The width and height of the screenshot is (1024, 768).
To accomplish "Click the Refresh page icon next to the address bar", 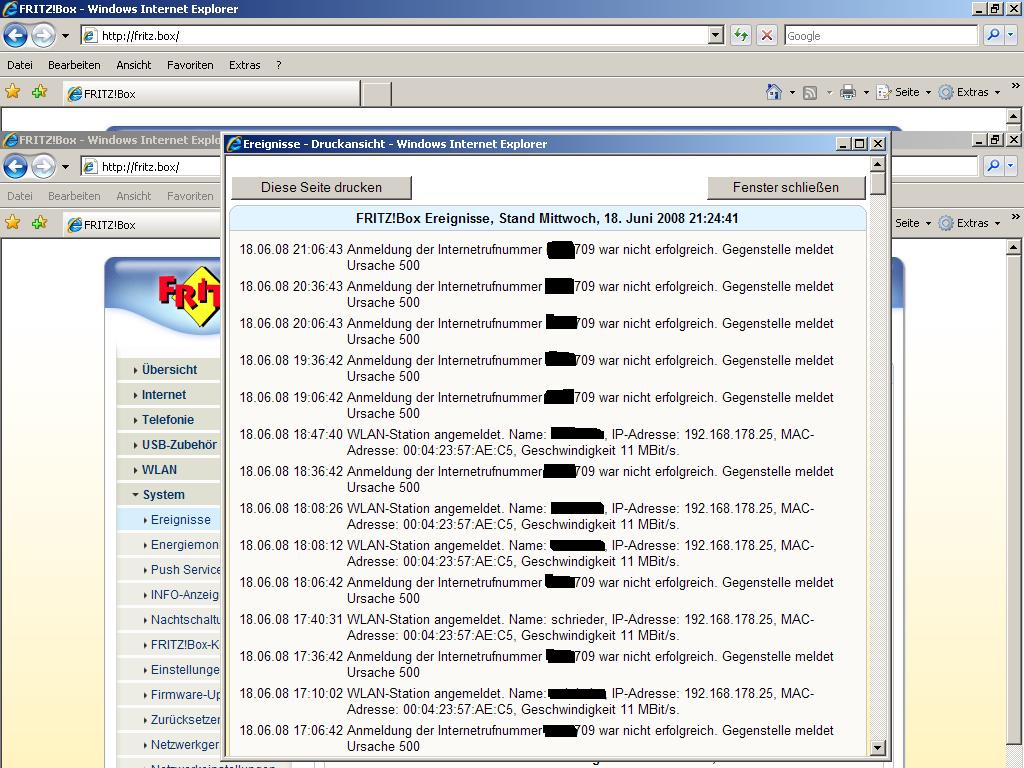I will click(x=741, y=36).
